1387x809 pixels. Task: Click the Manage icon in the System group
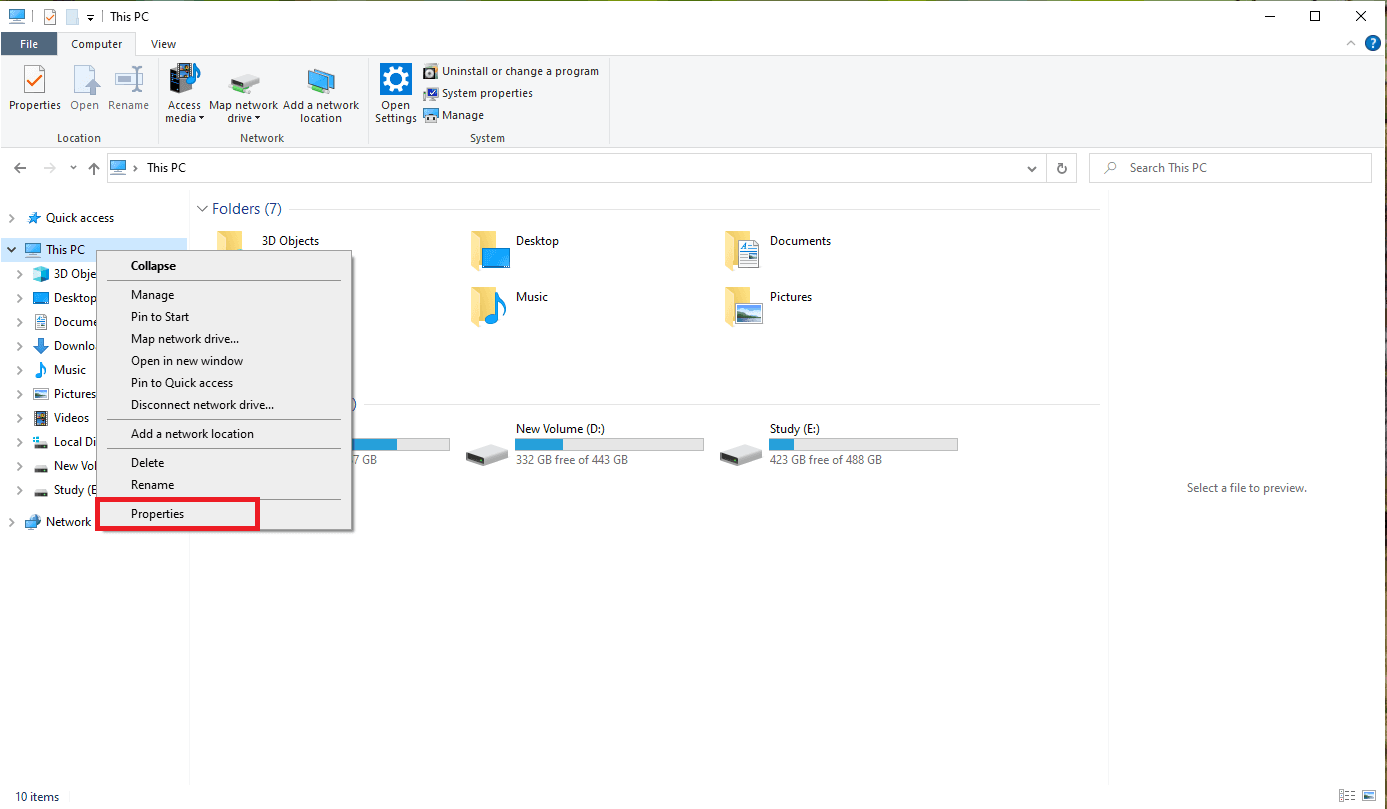click(x=430, y=115)
